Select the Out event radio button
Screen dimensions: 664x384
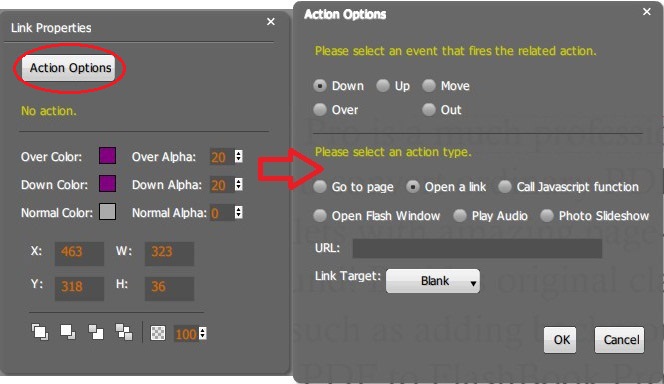(x=429, y=110)
